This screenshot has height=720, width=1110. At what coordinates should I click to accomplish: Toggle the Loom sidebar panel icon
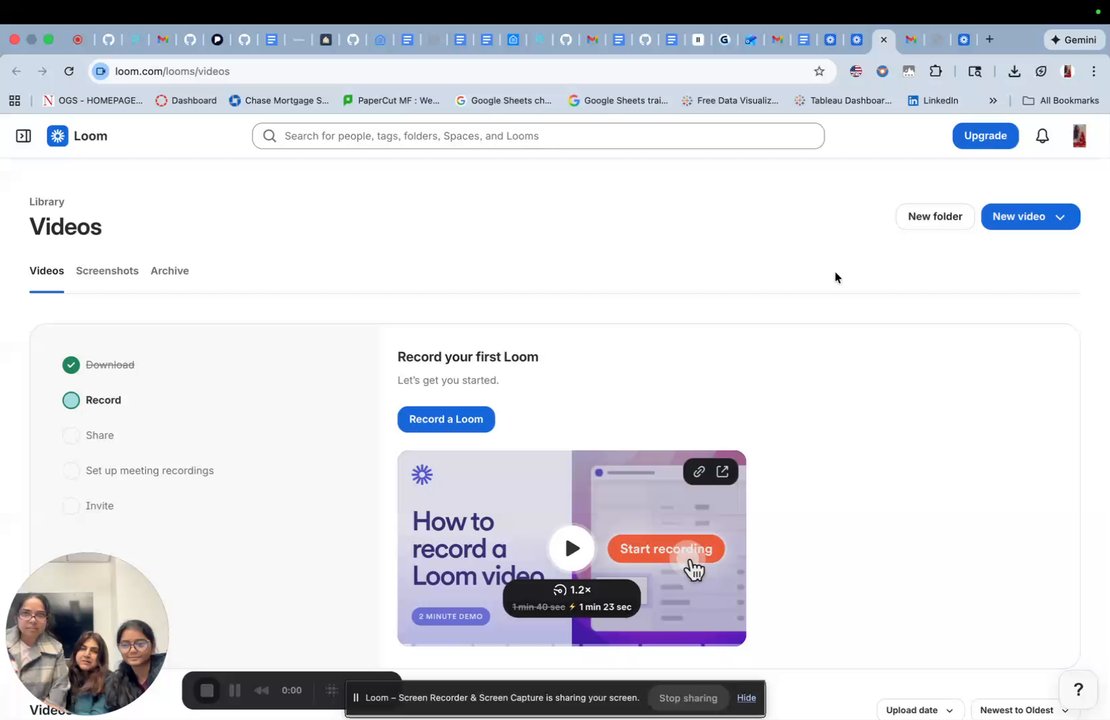23,136
